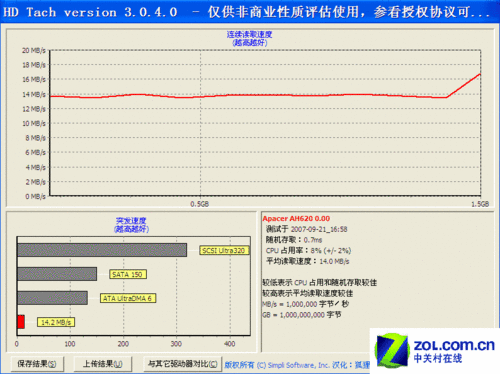Click the GB = 1,000,000,000 字节 note
Image resolution: width=500 pixels, height=374 pixels.
302,315
